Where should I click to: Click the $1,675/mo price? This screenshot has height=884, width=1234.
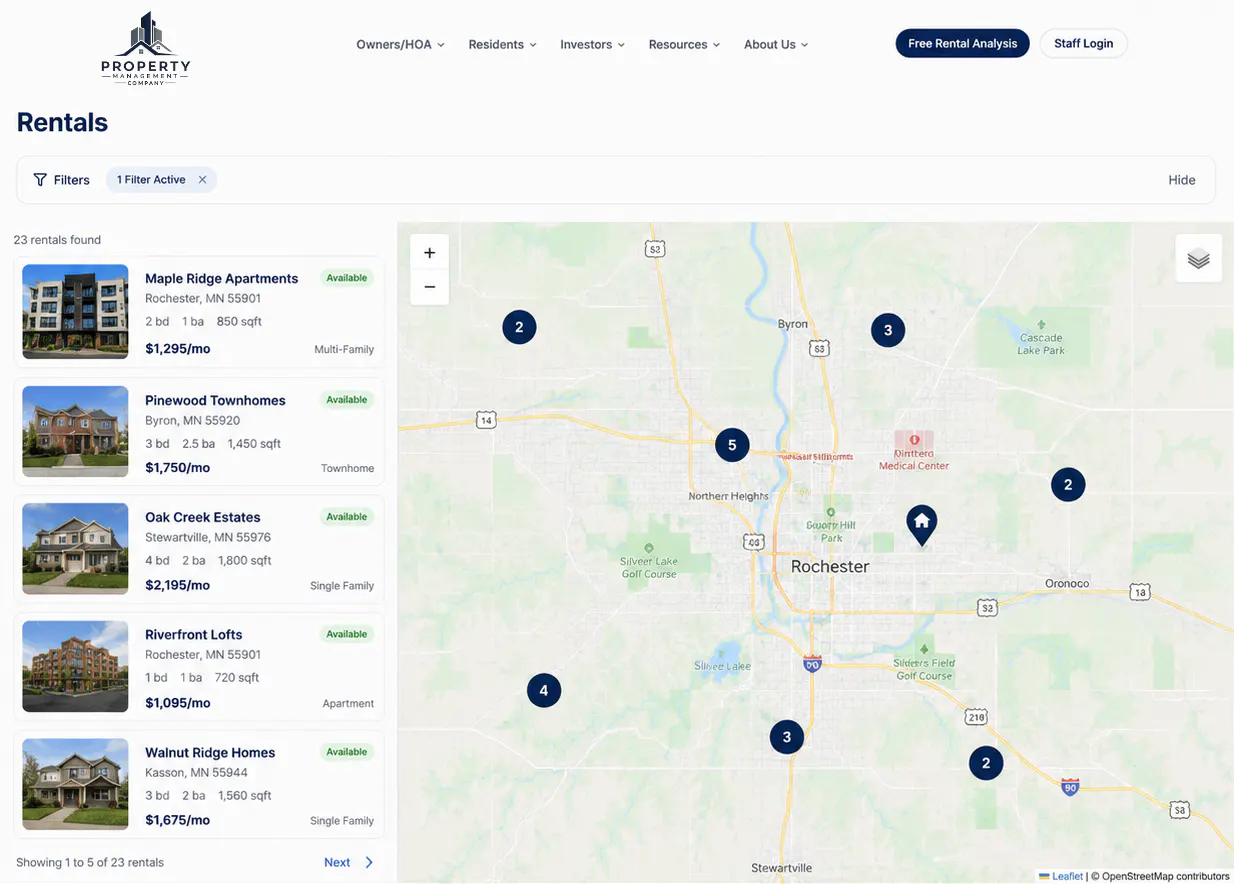177,820
